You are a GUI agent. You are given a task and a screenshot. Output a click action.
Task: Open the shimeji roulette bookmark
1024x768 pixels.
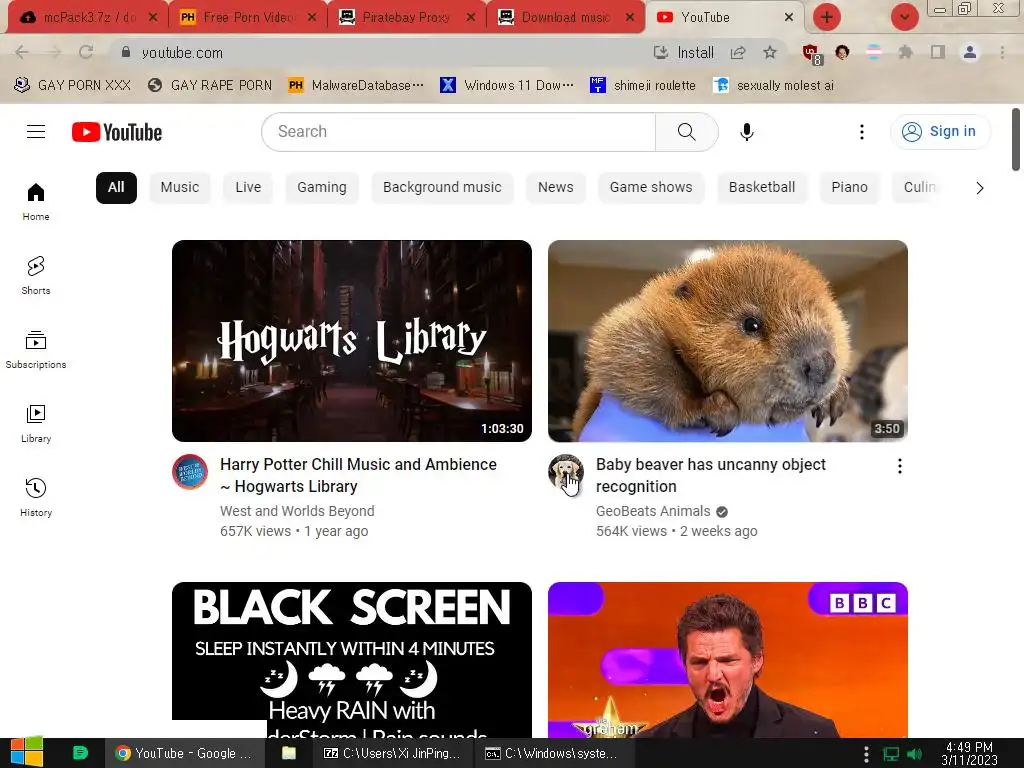tap(643, 85)
